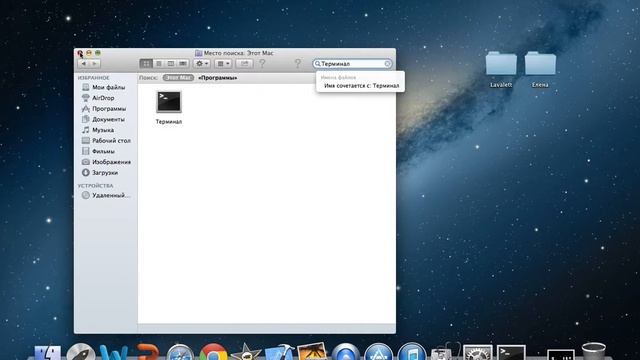Open System Preferences gear in the Dock
The height and width of the screenshot is (360, 640).
[478, 353]
